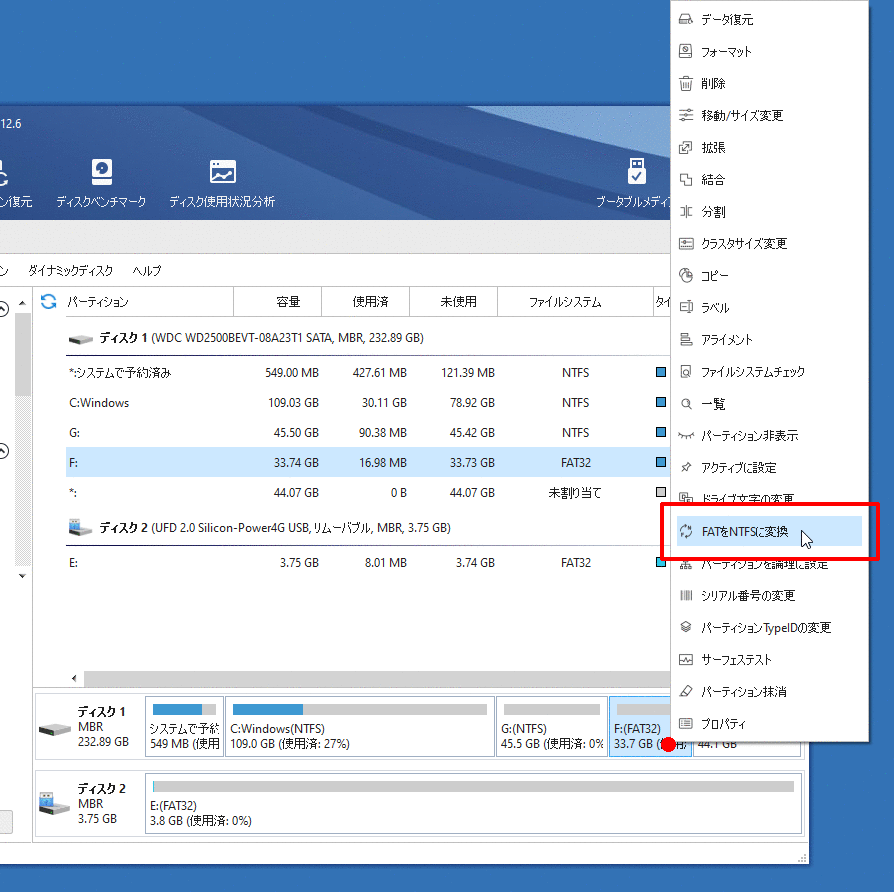The width and height of the screenshot is (894, 892).
Task: Sort by the 容量 column header
Action: click(288, 302)
